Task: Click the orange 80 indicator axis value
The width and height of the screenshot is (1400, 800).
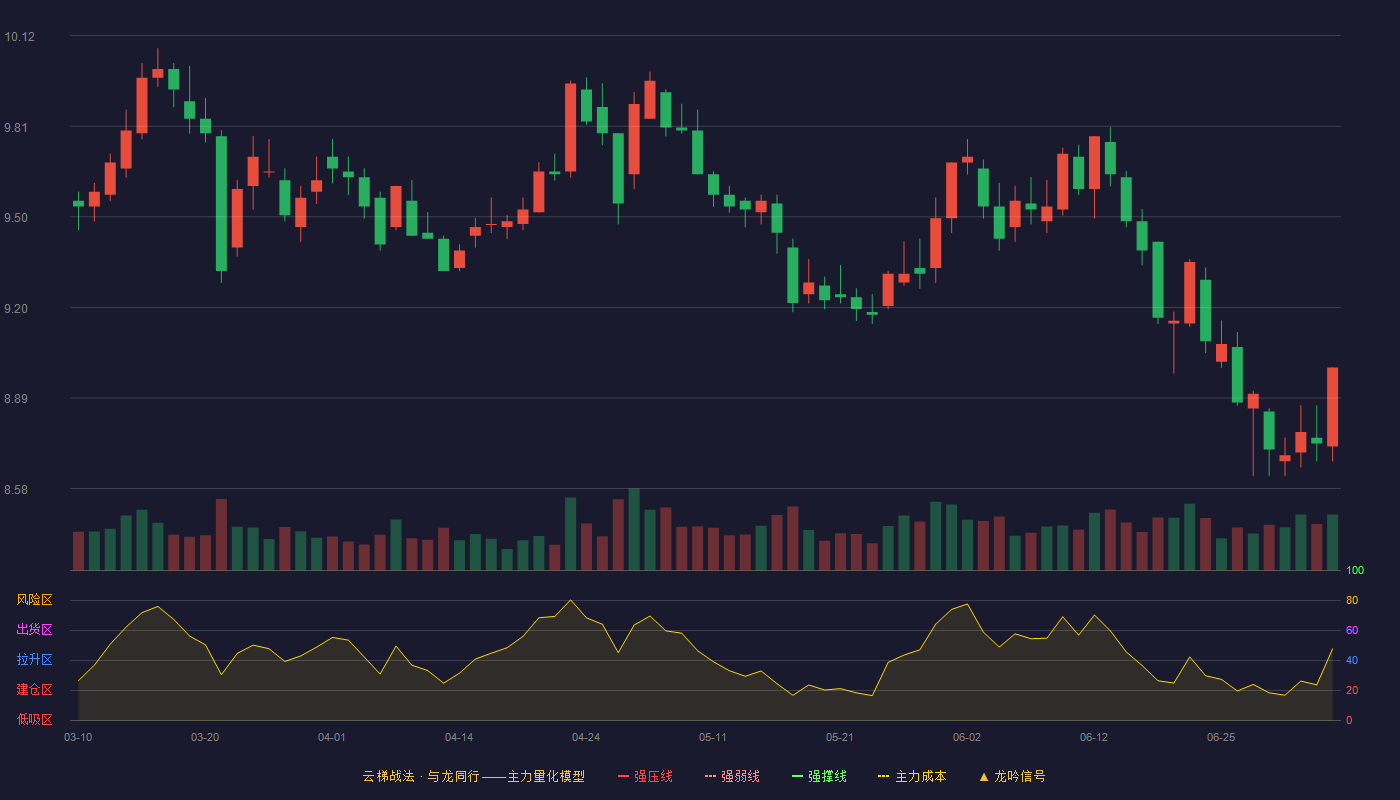Action: click(1352, 600)
